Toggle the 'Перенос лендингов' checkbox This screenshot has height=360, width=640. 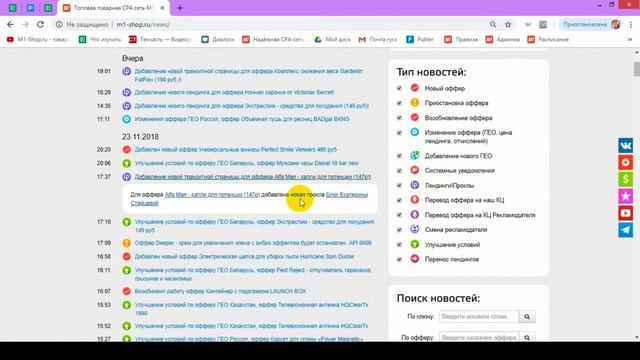tap(399, 259)
